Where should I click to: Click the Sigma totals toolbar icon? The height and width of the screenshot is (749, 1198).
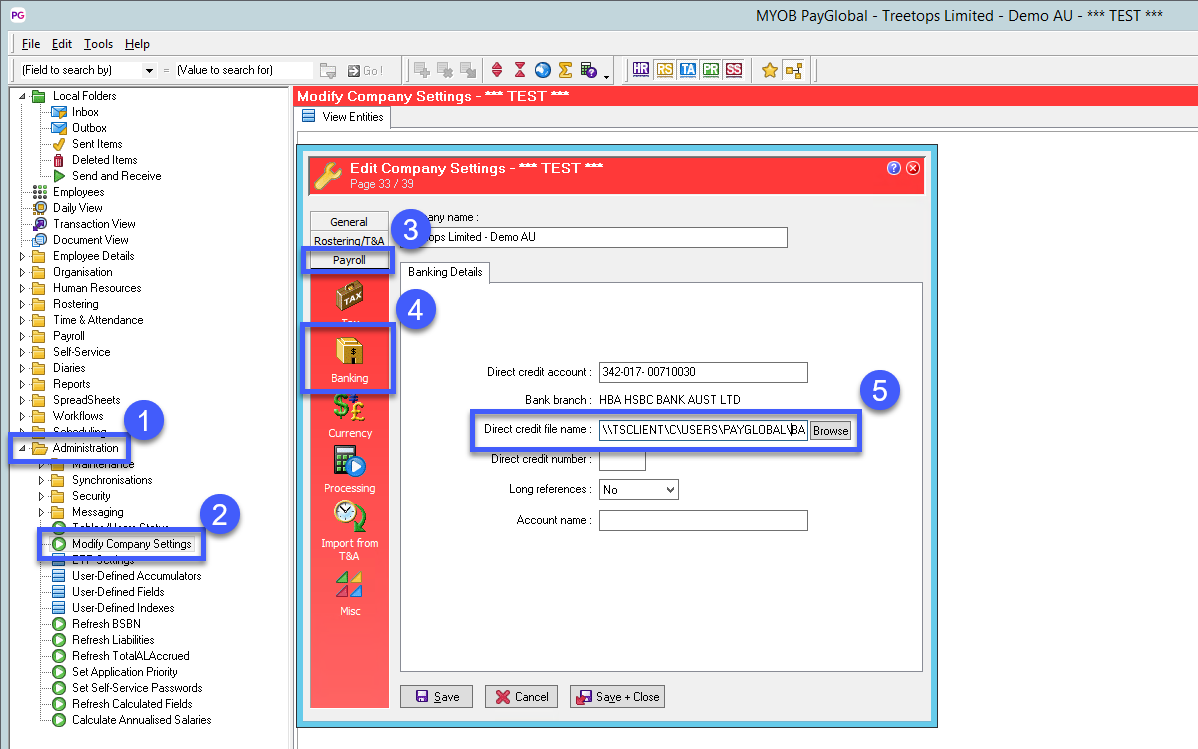tap(565, 70)
